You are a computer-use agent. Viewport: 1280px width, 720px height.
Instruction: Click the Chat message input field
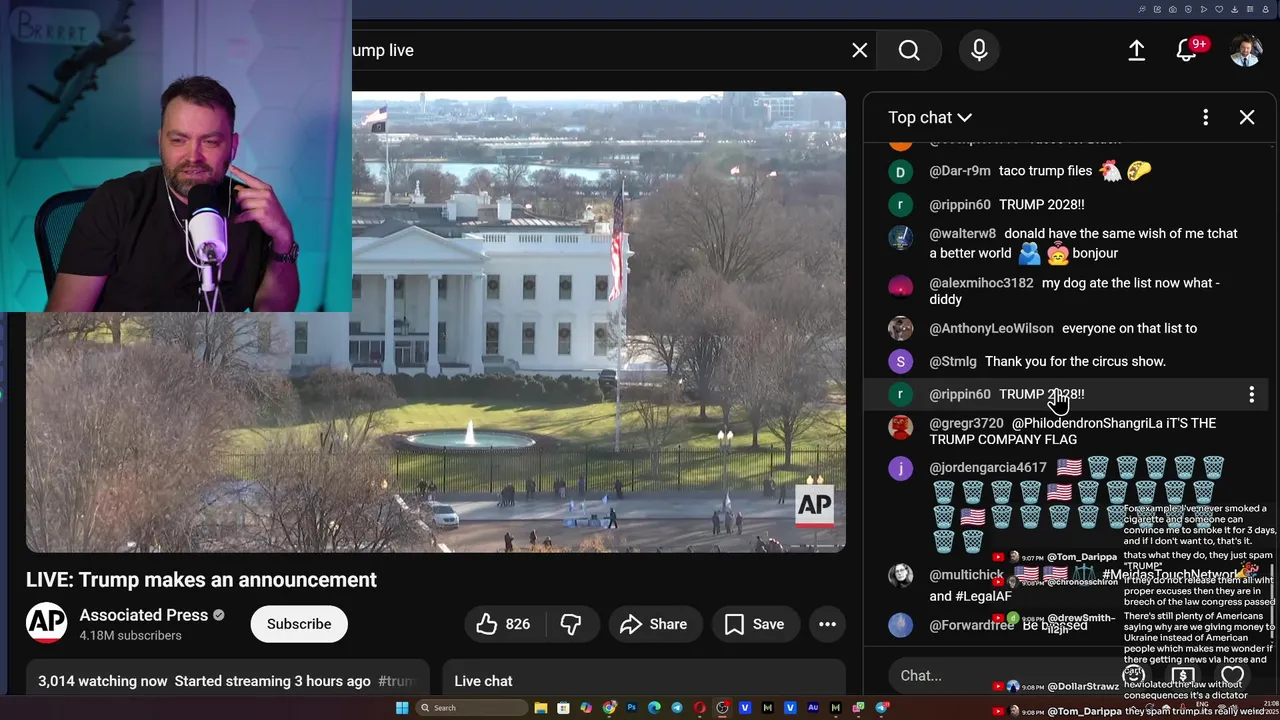(1000, 675)
